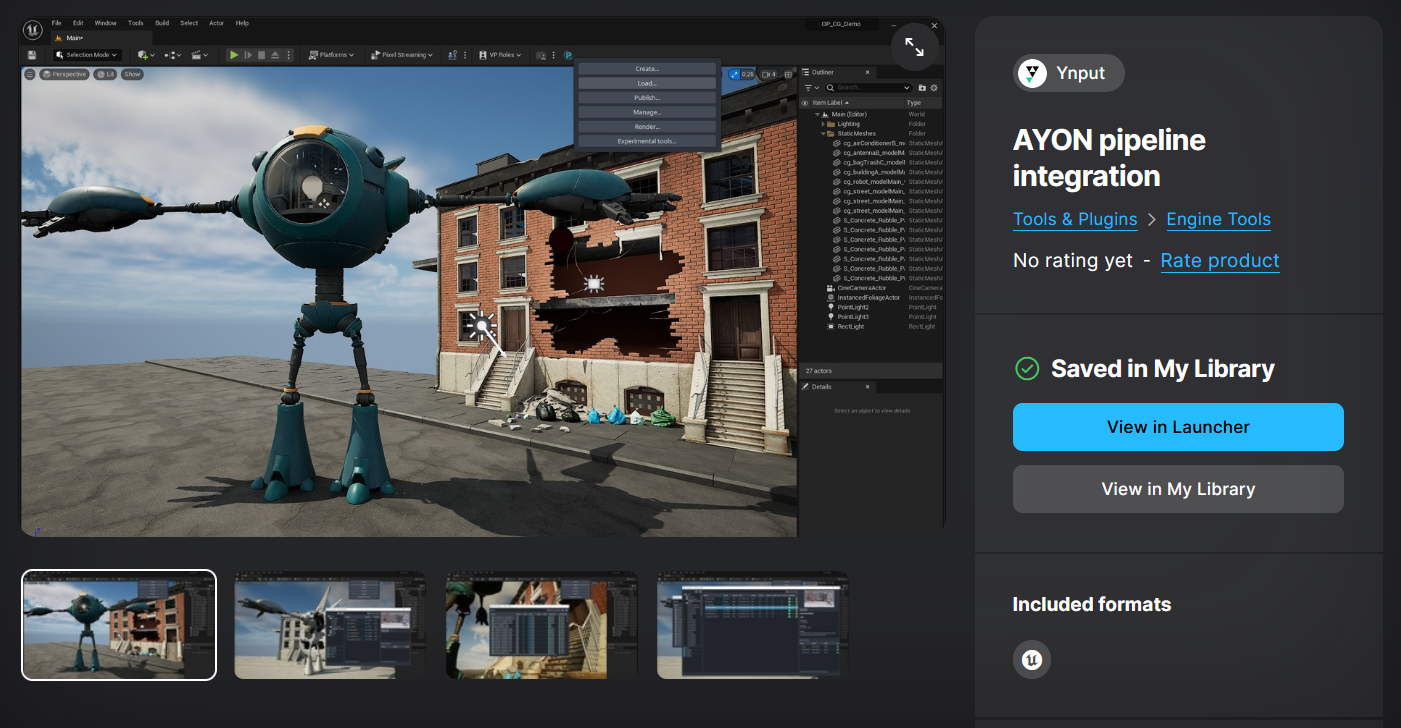Open the Cinematics clapperboard icon in the toolbar

click(200, 55)
